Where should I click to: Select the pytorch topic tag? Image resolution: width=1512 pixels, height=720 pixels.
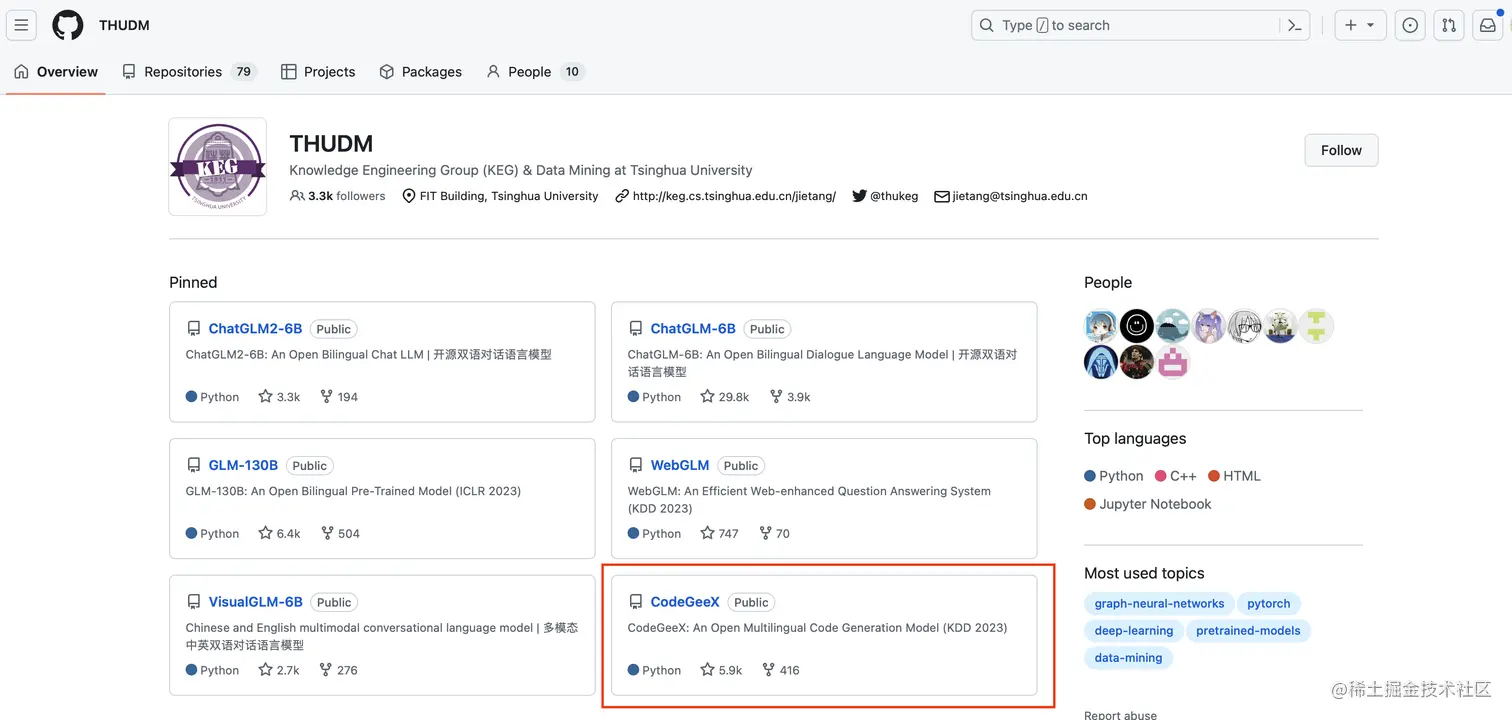[x=1268, y=604]
